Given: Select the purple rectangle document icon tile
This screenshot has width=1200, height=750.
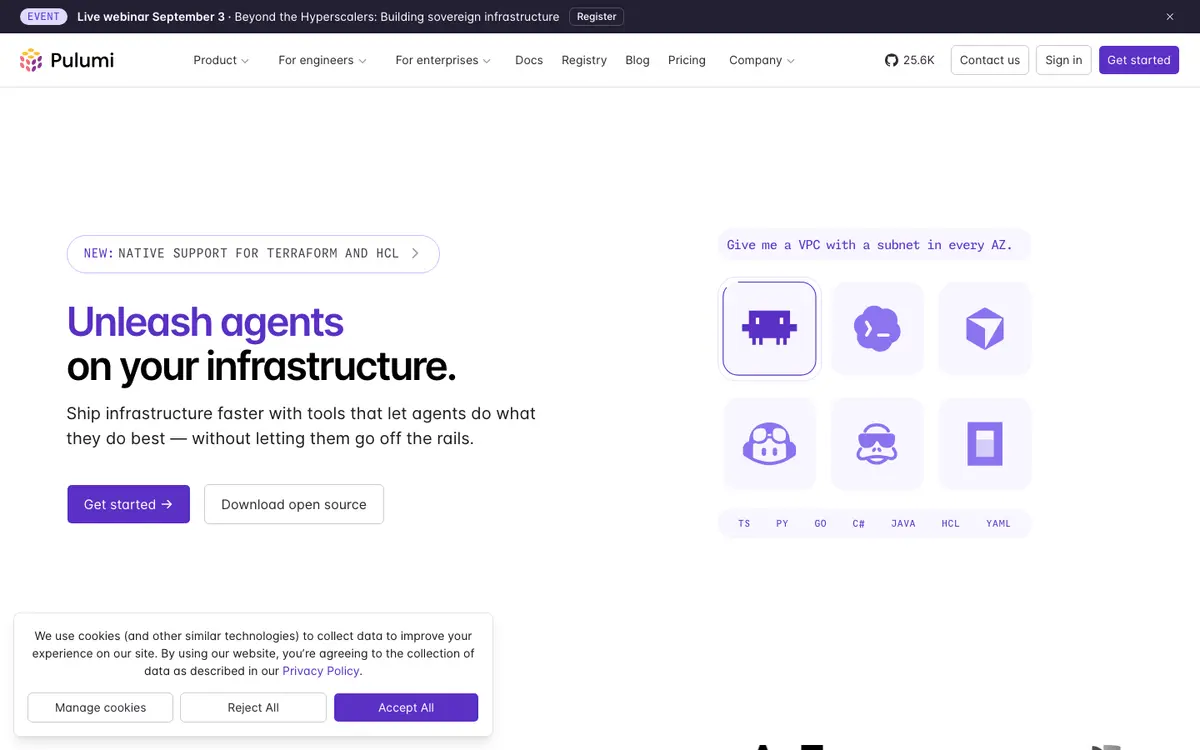Looking at the screenshot, I should [x=985, y=444].
